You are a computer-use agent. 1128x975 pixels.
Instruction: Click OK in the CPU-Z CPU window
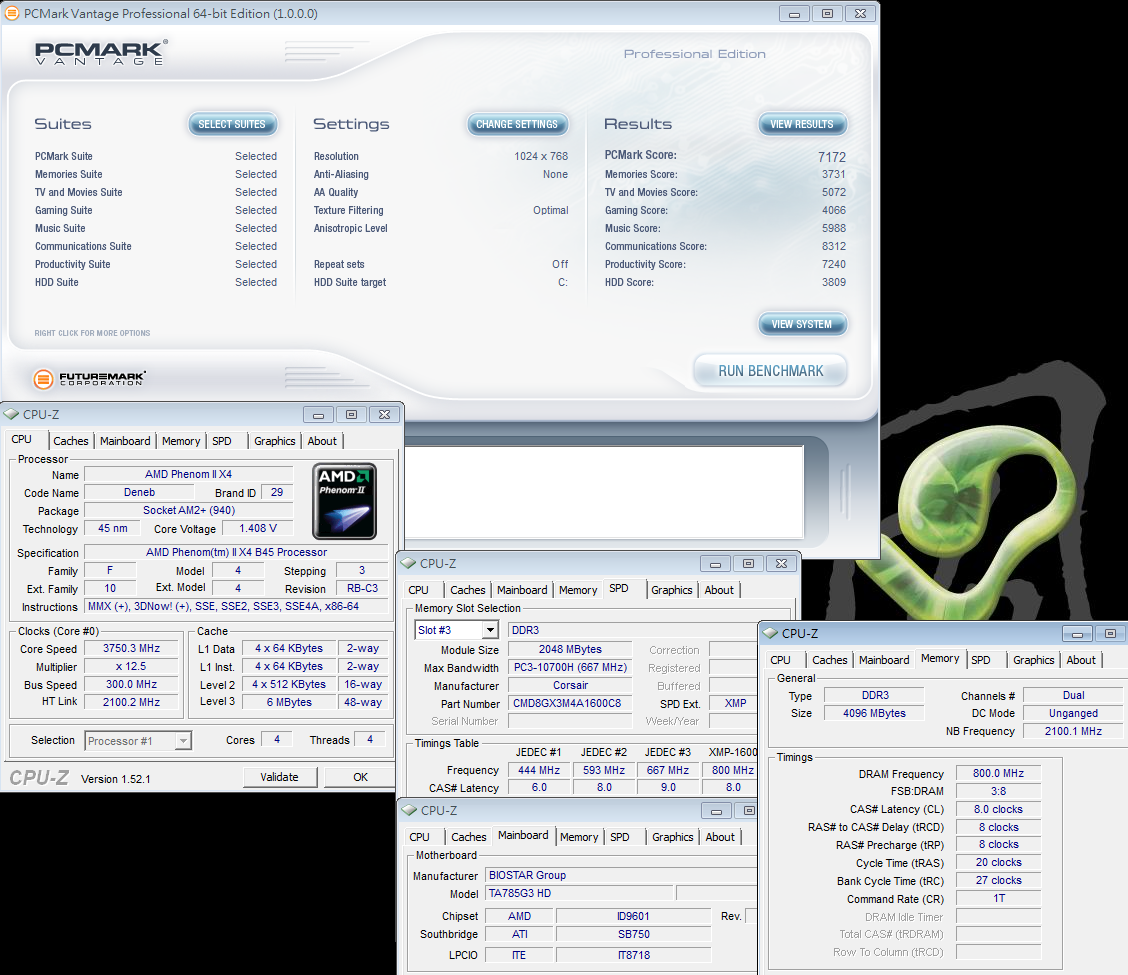tap(360, 777)
